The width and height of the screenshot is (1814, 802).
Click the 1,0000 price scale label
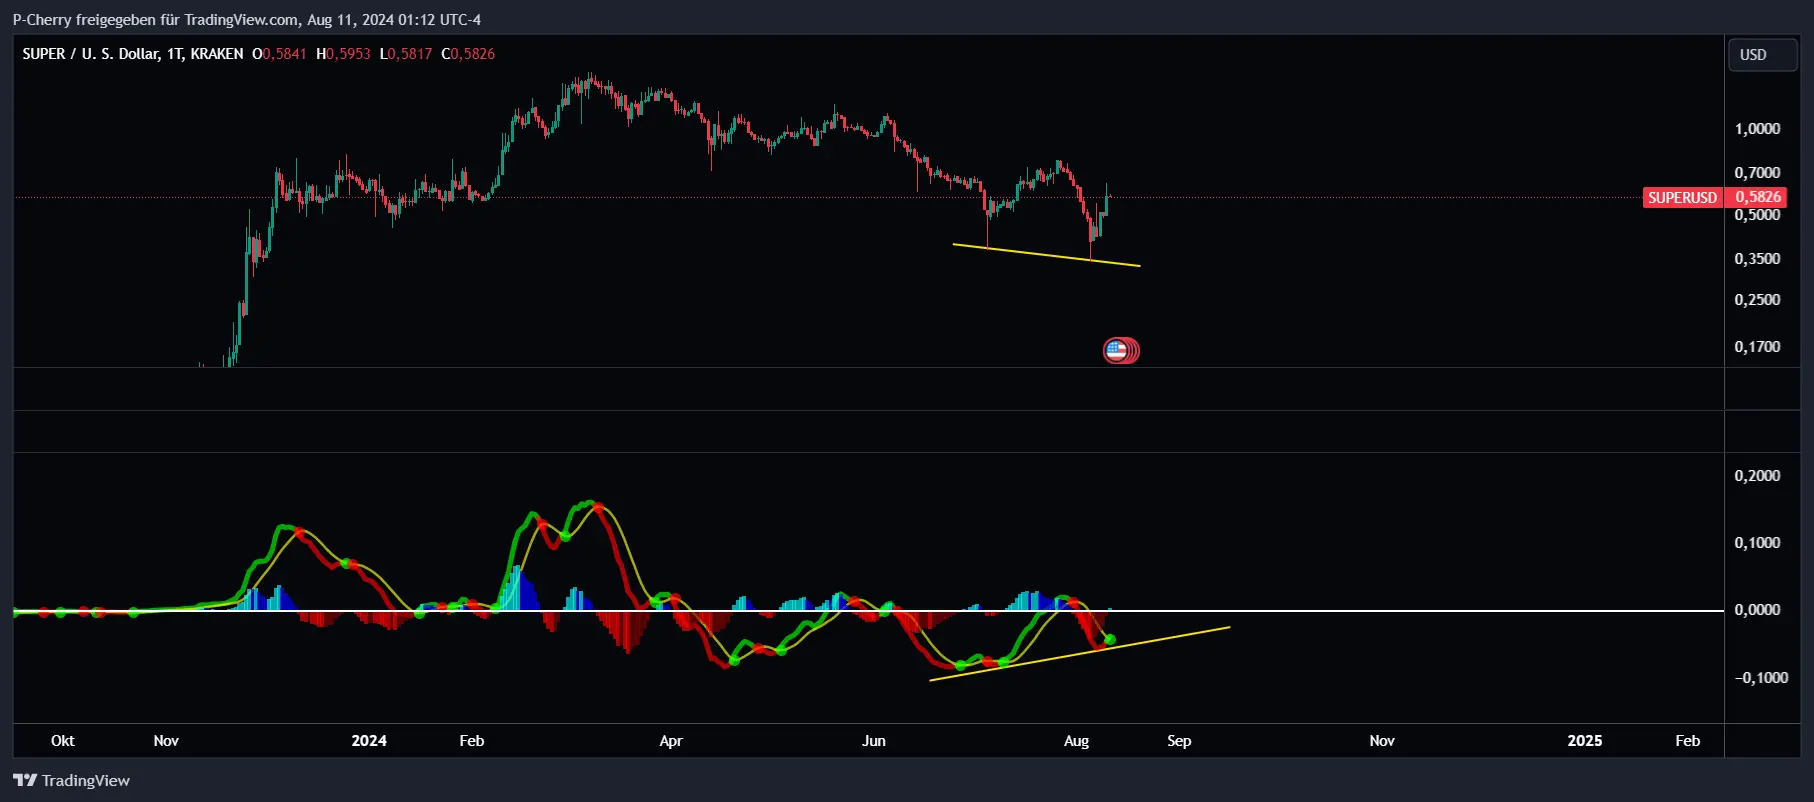click(x=1757, y=129)
